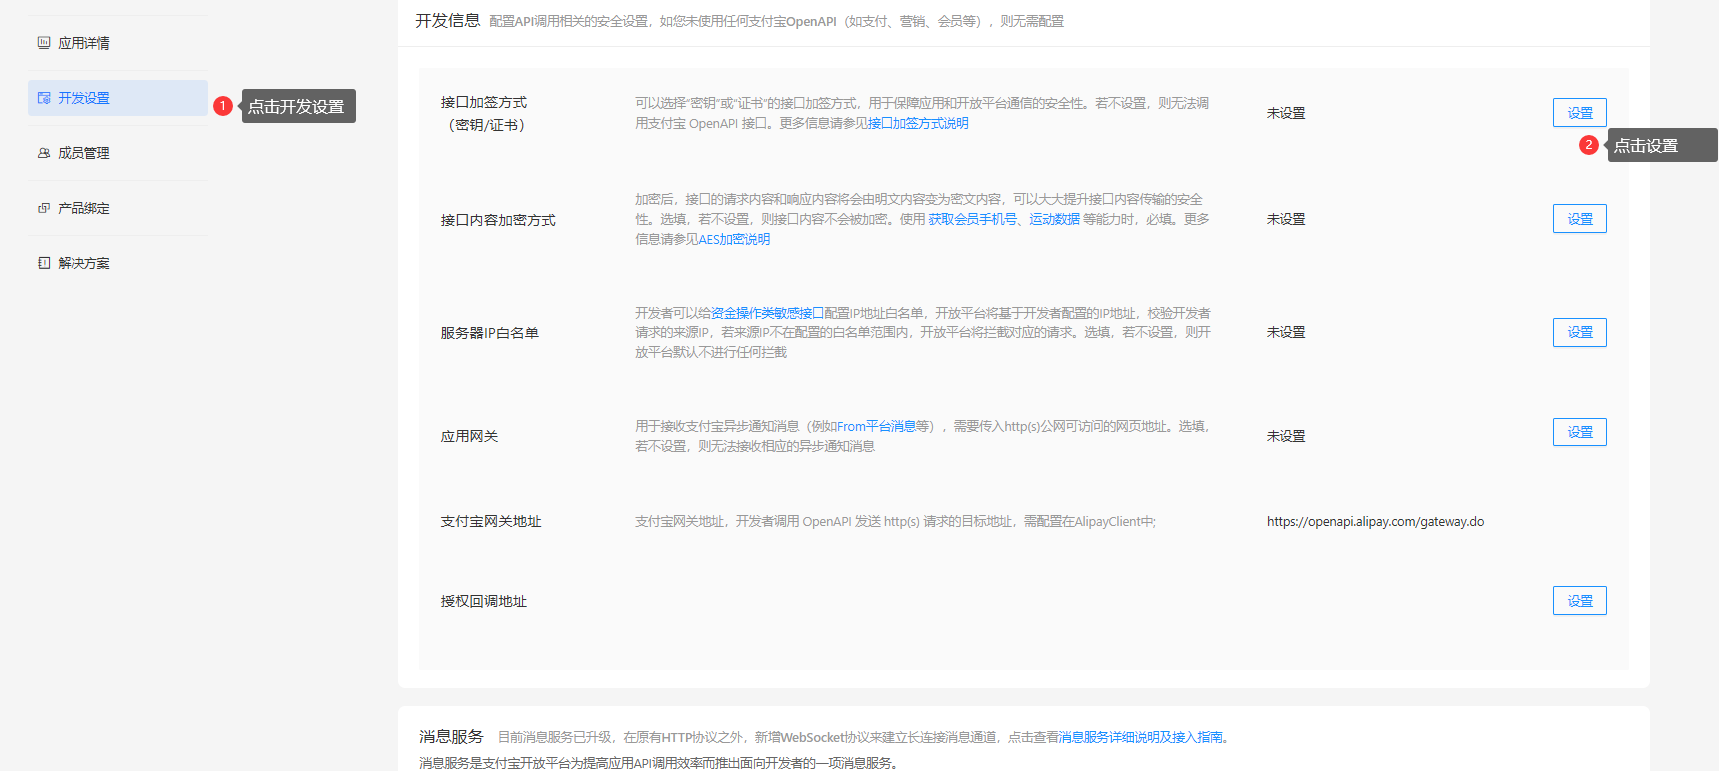Click 设置 for 授权回调地址

click(1579, 601)
